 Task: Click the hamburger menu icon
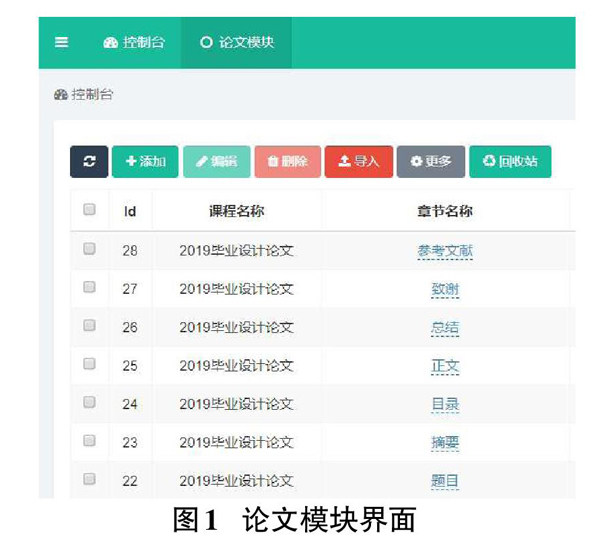(62, 43)
